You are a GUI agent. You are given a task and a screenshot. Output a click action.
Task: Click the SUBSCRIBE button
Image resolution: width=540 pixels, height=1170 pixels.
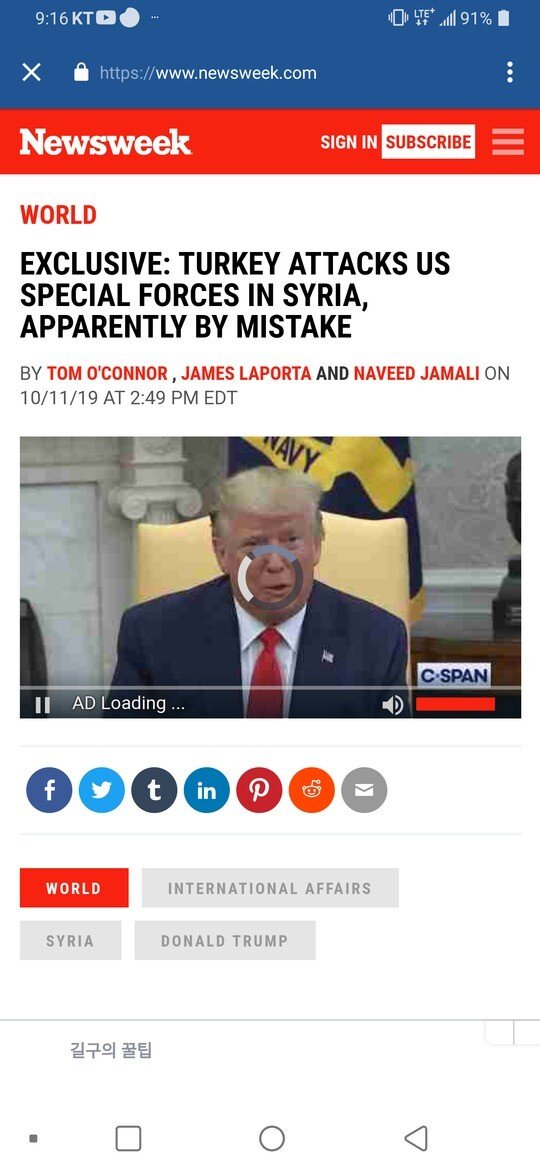click(x=428, y=142)
